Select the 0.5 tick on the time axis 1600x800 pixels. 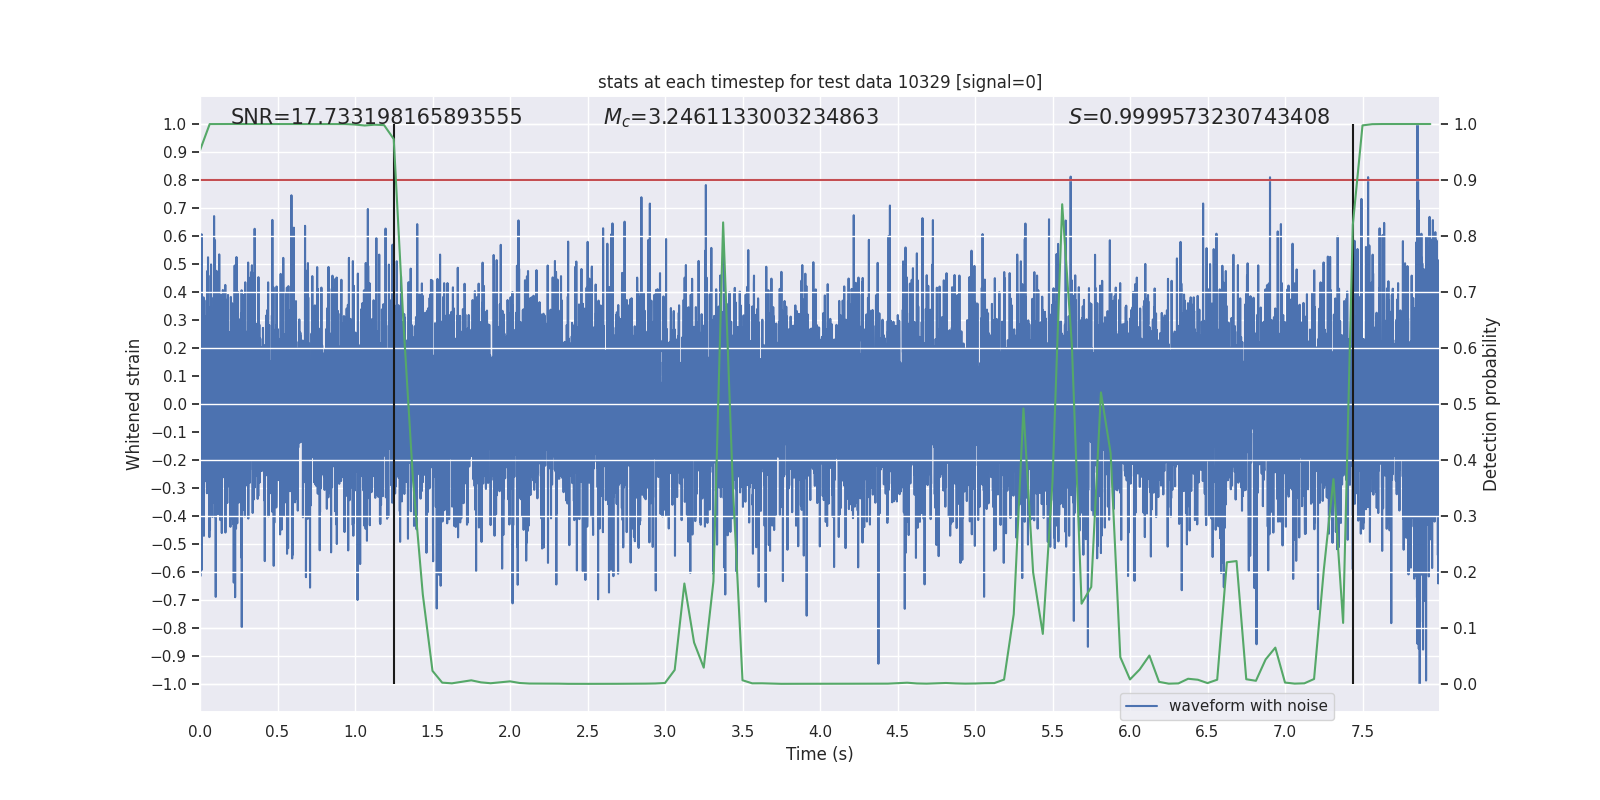click(277, 731)
